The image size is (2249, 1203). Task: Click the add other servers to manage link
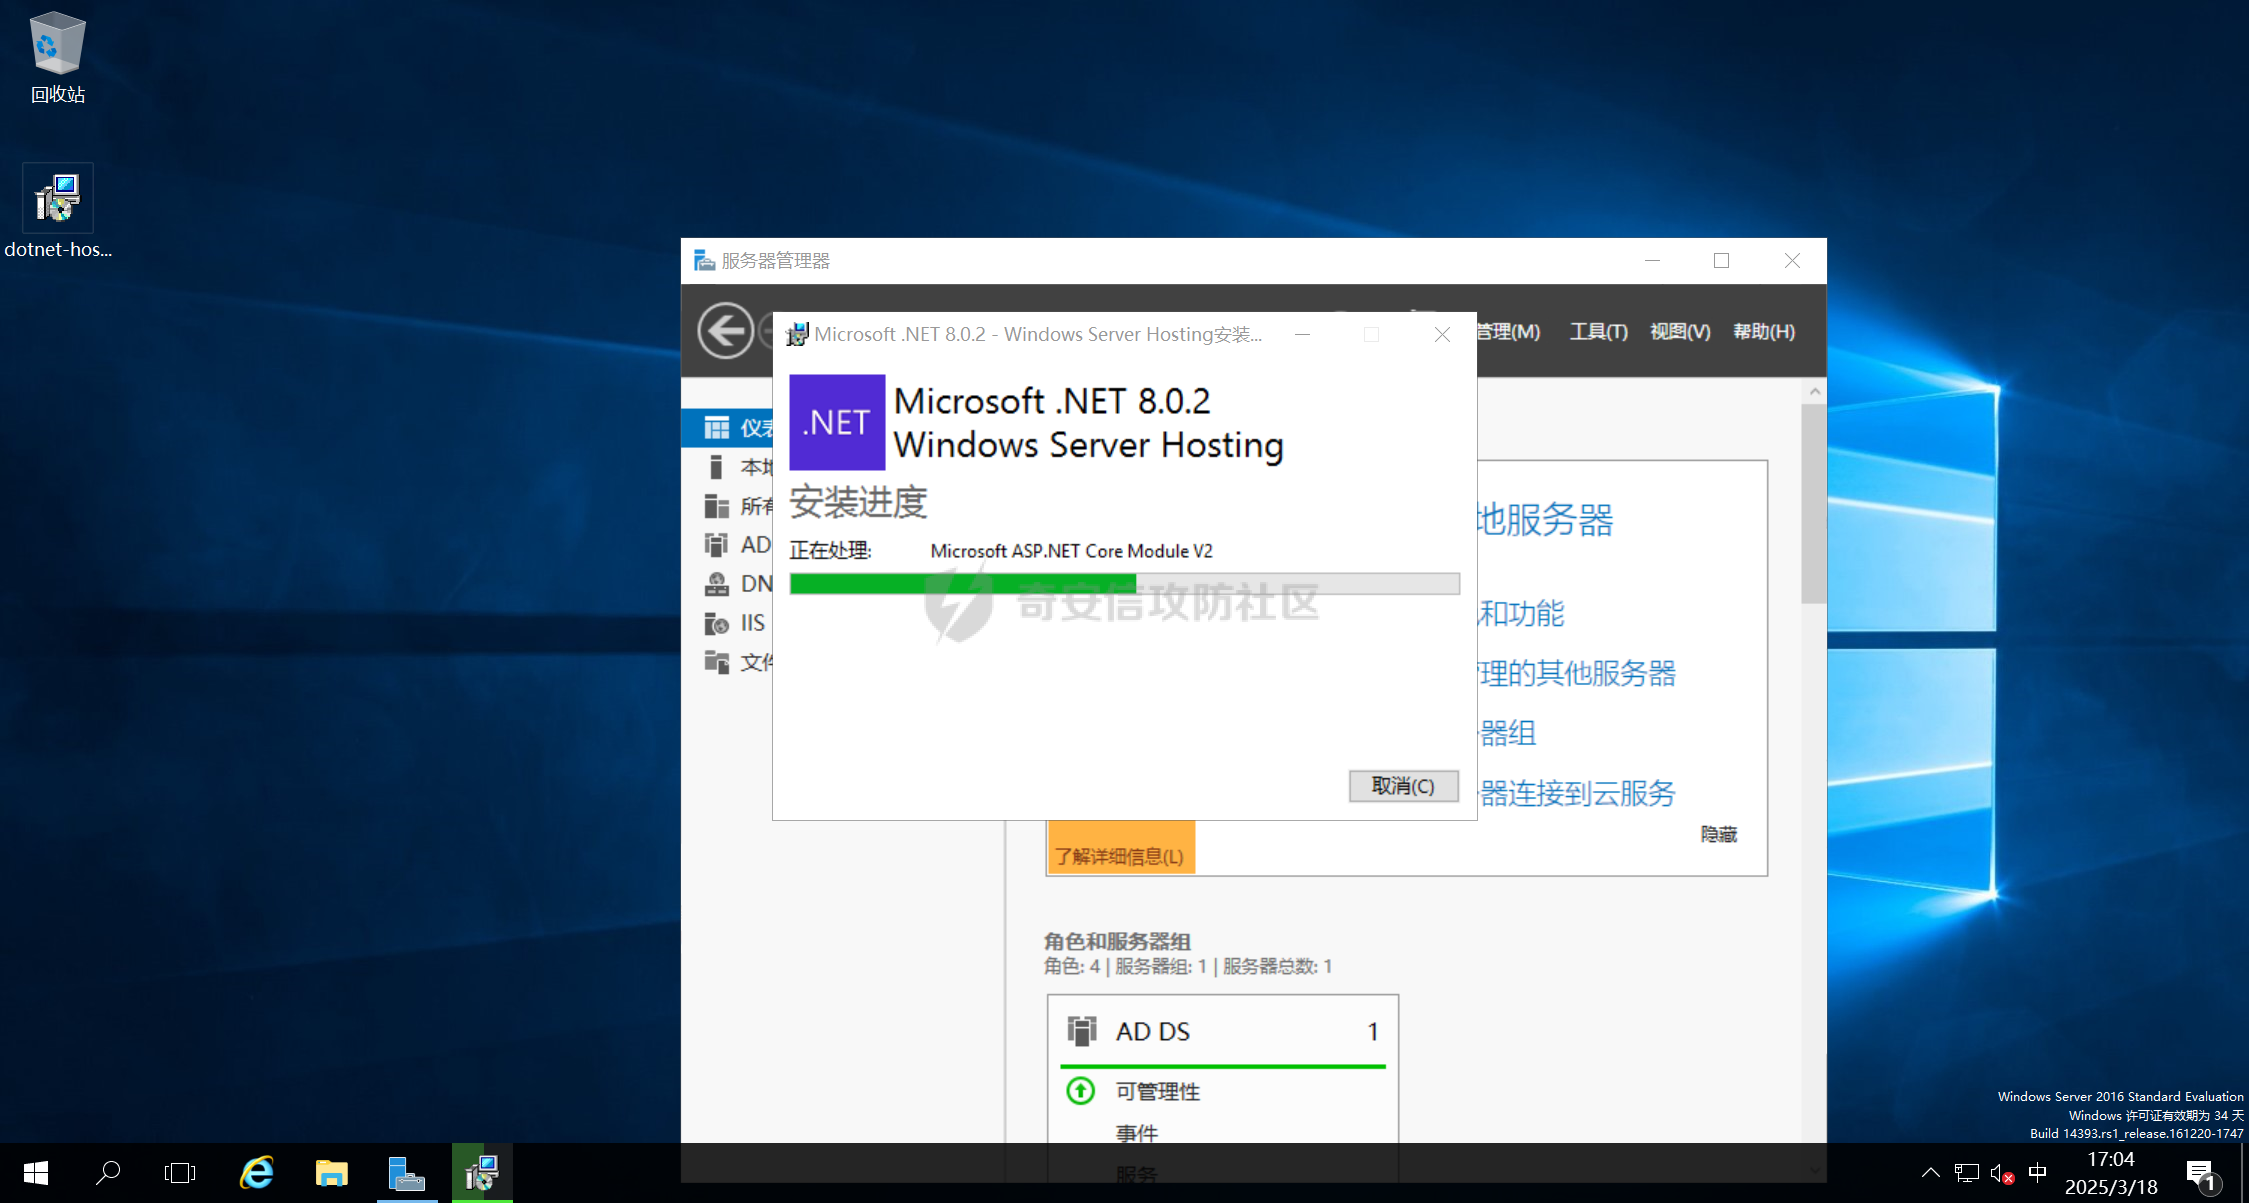point(1577,673)
